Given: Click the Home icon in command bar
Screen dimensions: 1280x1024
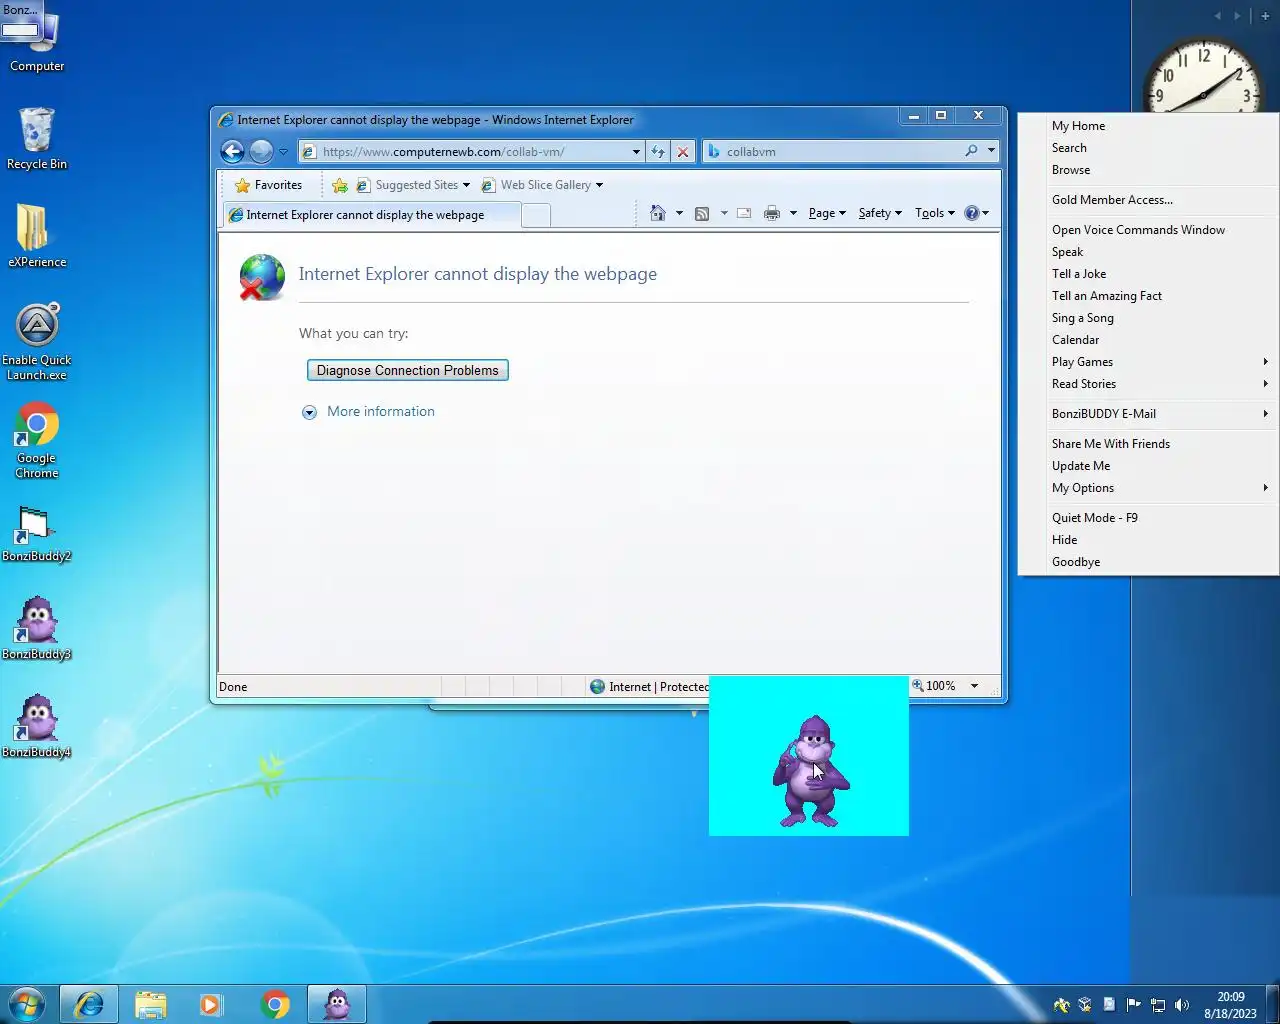Looking at the screenshot, I should 657,213.
